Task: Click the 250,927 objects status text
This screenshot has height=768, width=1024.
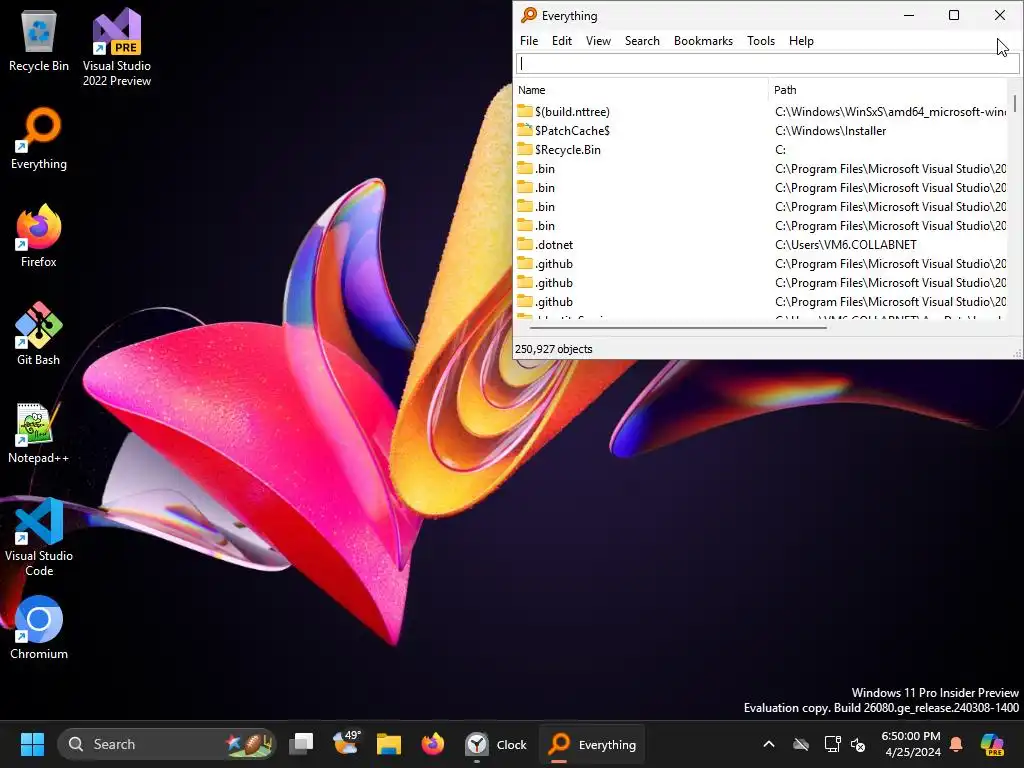Action: pyautogui.click(x=553, y=349)
